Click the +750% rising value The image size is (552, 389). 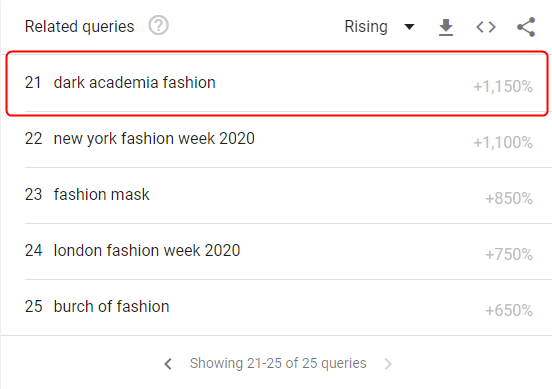tap(509, 255)
